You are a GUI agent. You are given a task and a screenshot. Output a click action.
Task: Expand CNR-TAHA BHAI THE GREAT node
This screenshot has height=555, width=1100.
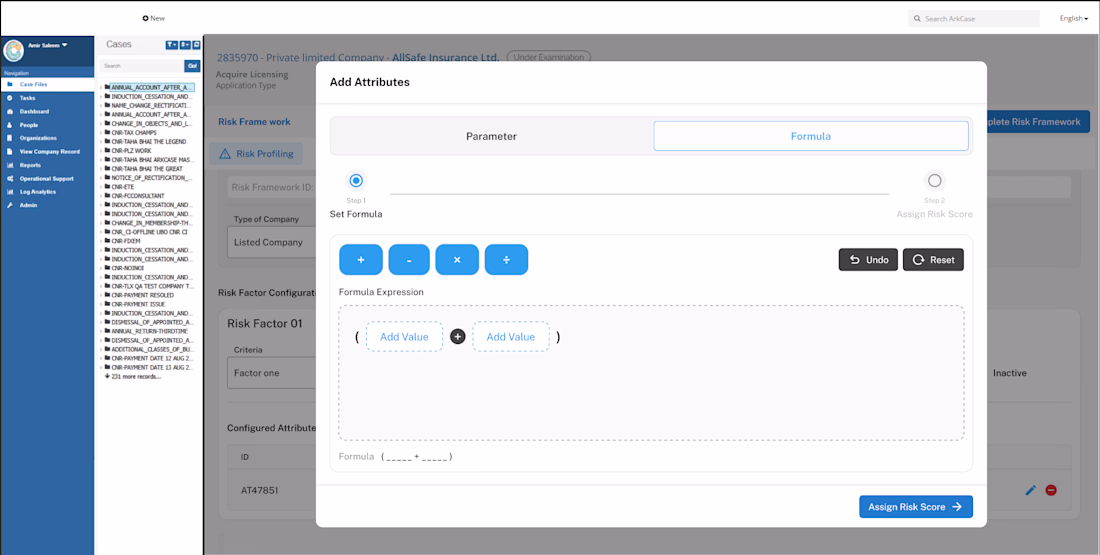101,168
